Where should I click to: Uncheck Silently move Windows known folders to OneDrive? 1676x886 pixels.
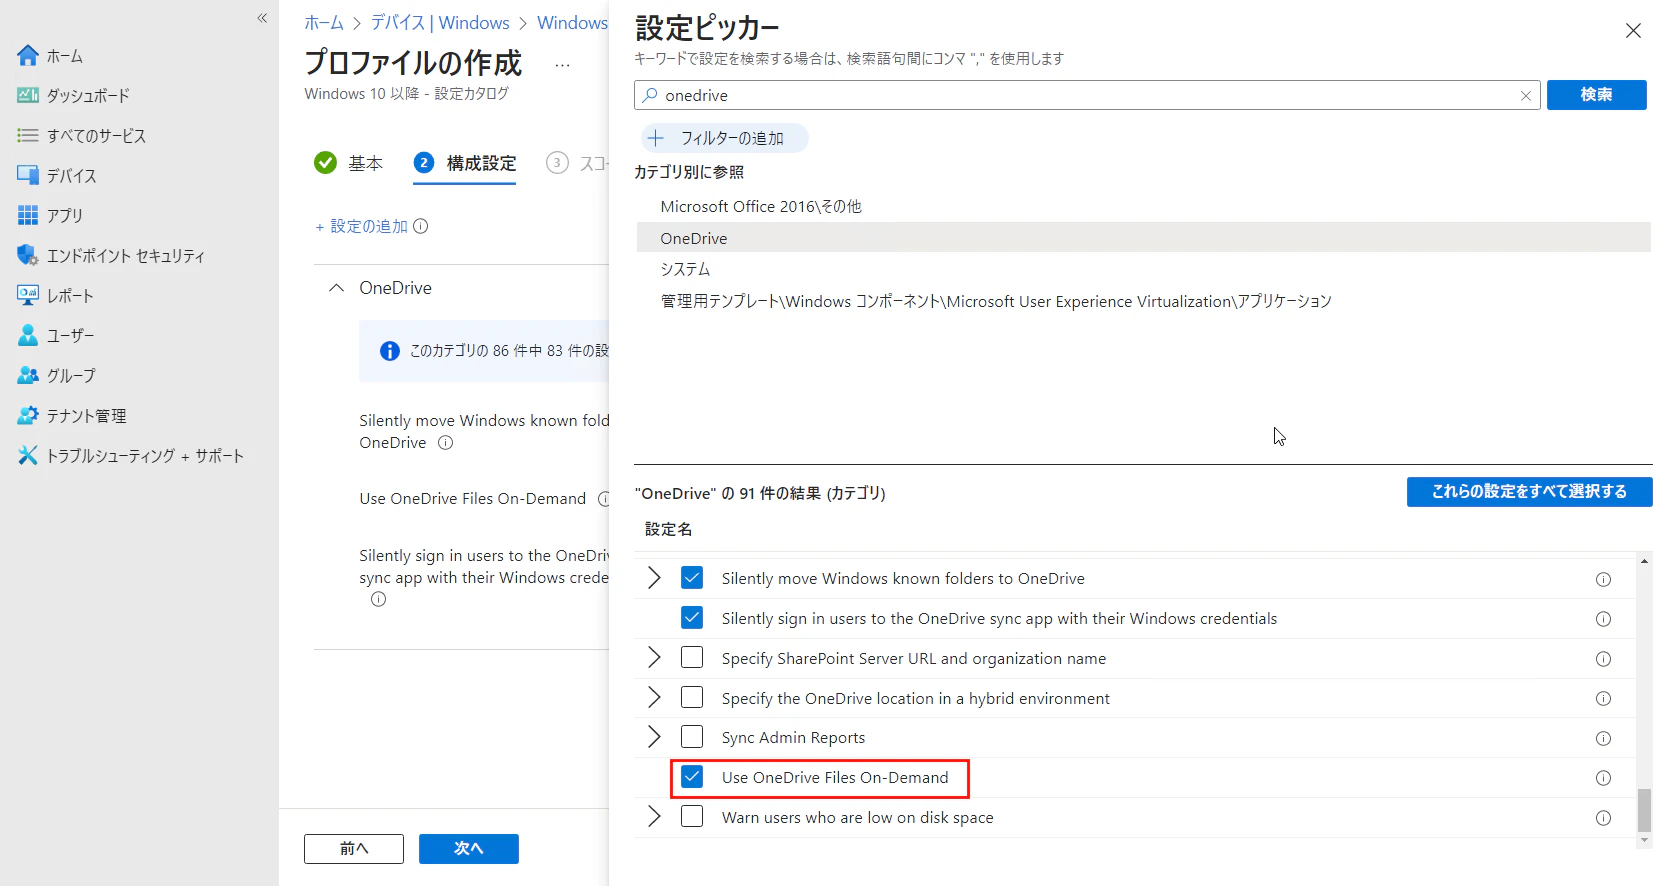pyautogui.click(x=692, y=578)
